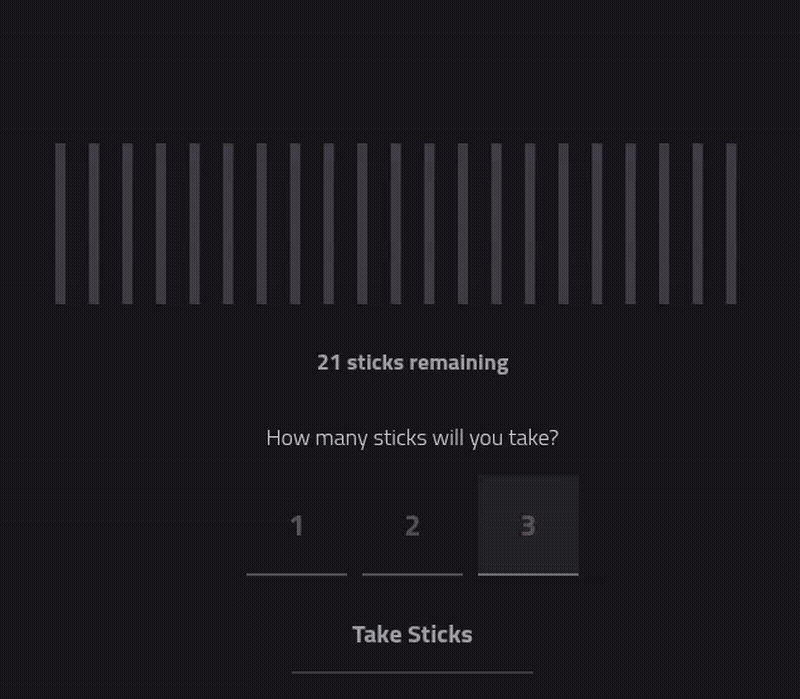800x699 pixels.
Task: Click the third stick from the left
Action: point(127,223)
